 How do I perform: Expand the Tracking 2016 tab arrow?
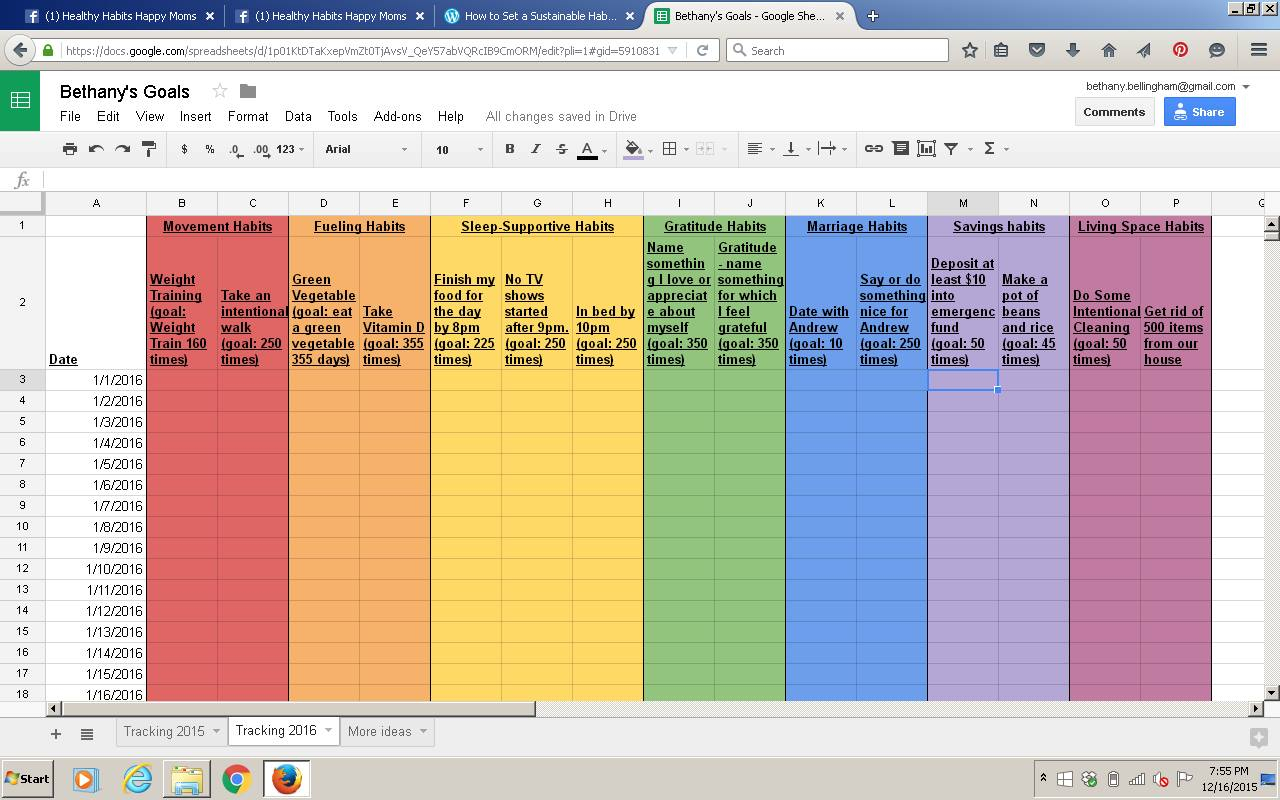327,731
